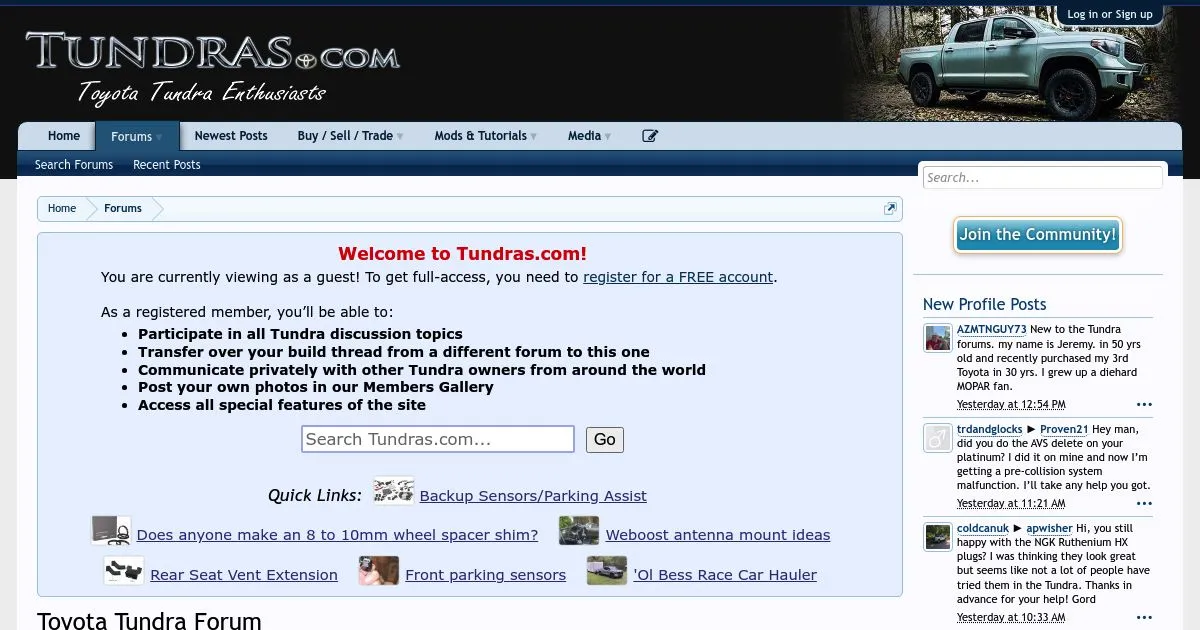1200x630 pixels.
Task: Open Backup Sensors/Parking Assist link
Action: pos(533,496)
